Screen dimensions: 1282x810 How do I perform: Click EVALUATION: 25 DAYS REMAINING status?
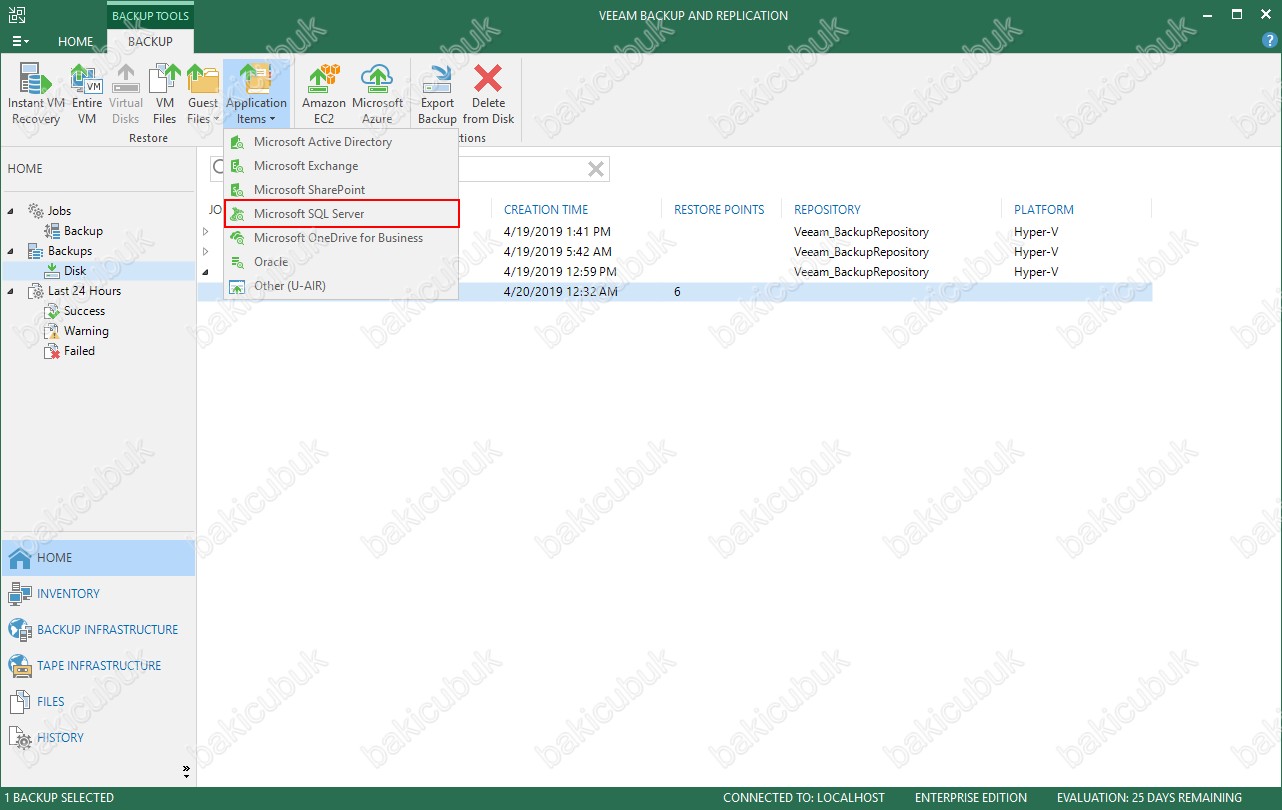(x=1149, y=798)
